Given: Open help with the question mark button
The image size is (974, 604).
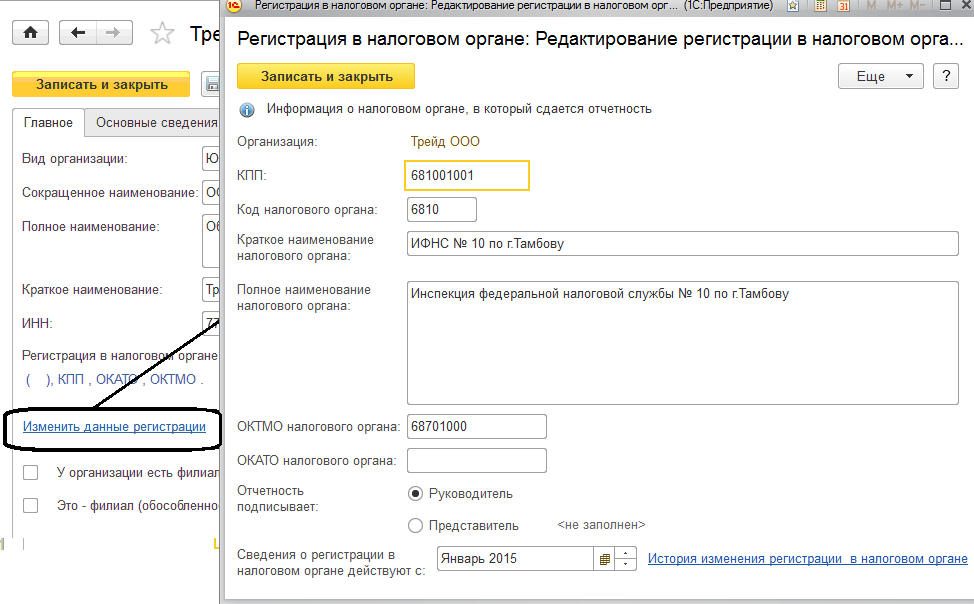Looking at the screenshot, I should click(945, 76).
